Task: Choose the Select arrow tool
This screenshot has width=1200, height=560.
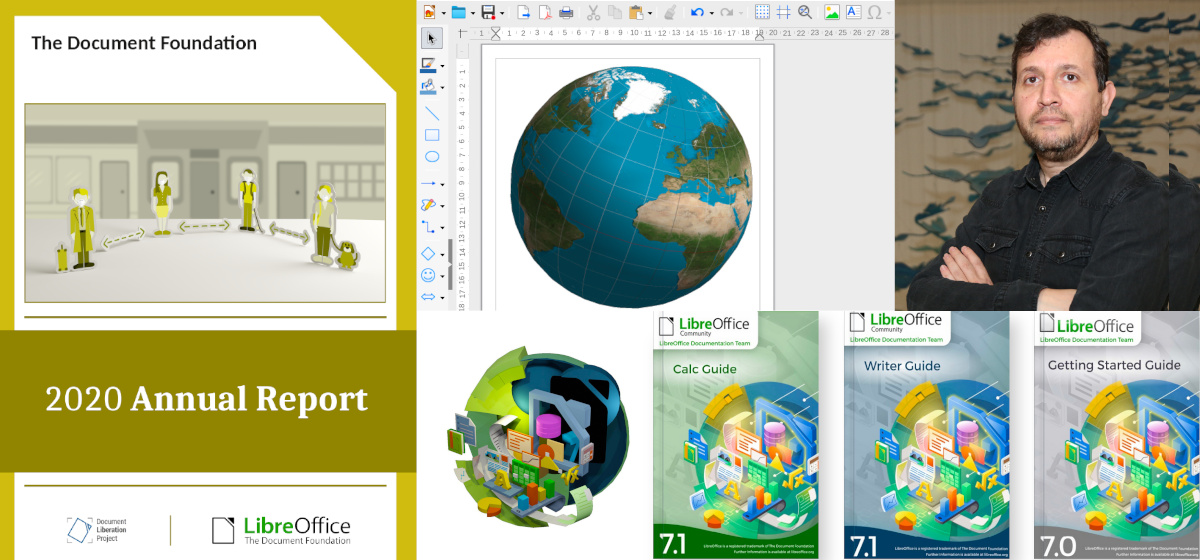Action: (432, 38)
